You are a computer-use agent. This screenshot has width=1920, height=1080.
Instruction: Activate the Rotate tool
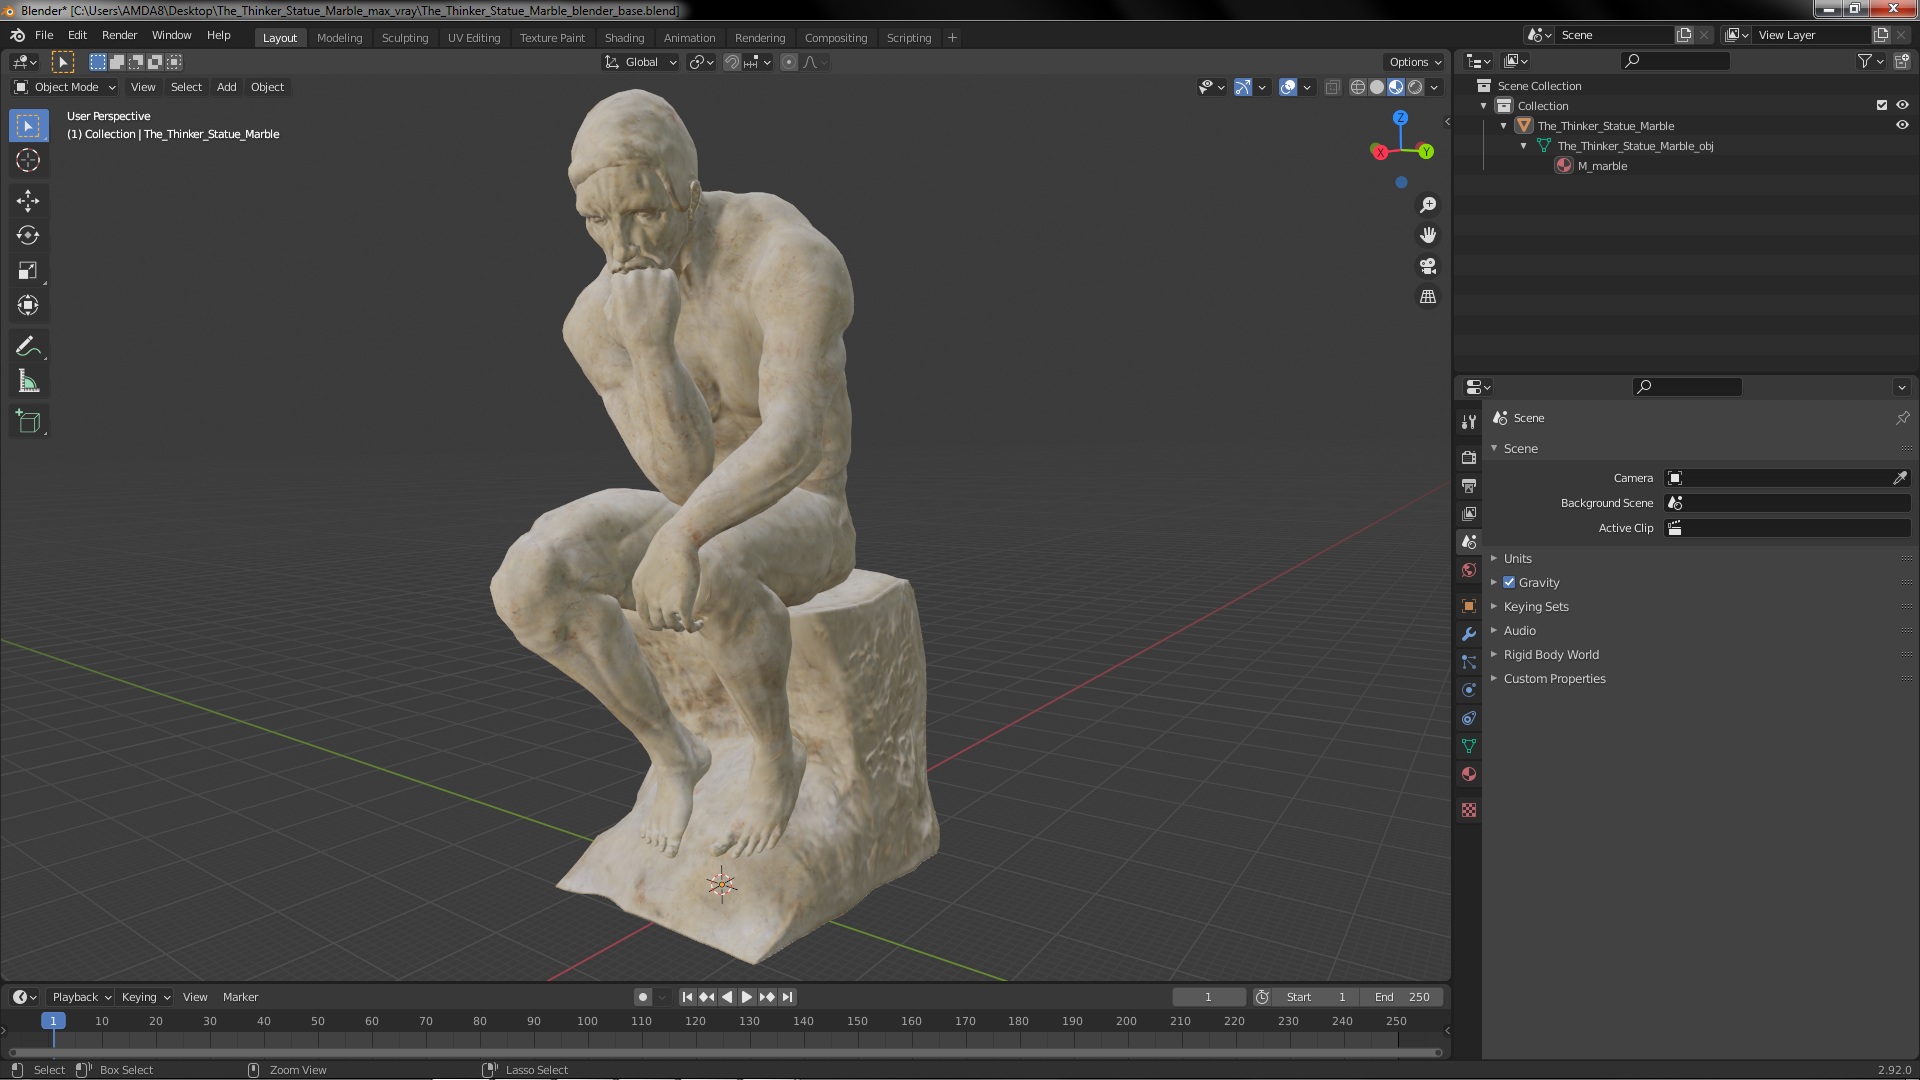click(28, 236)
